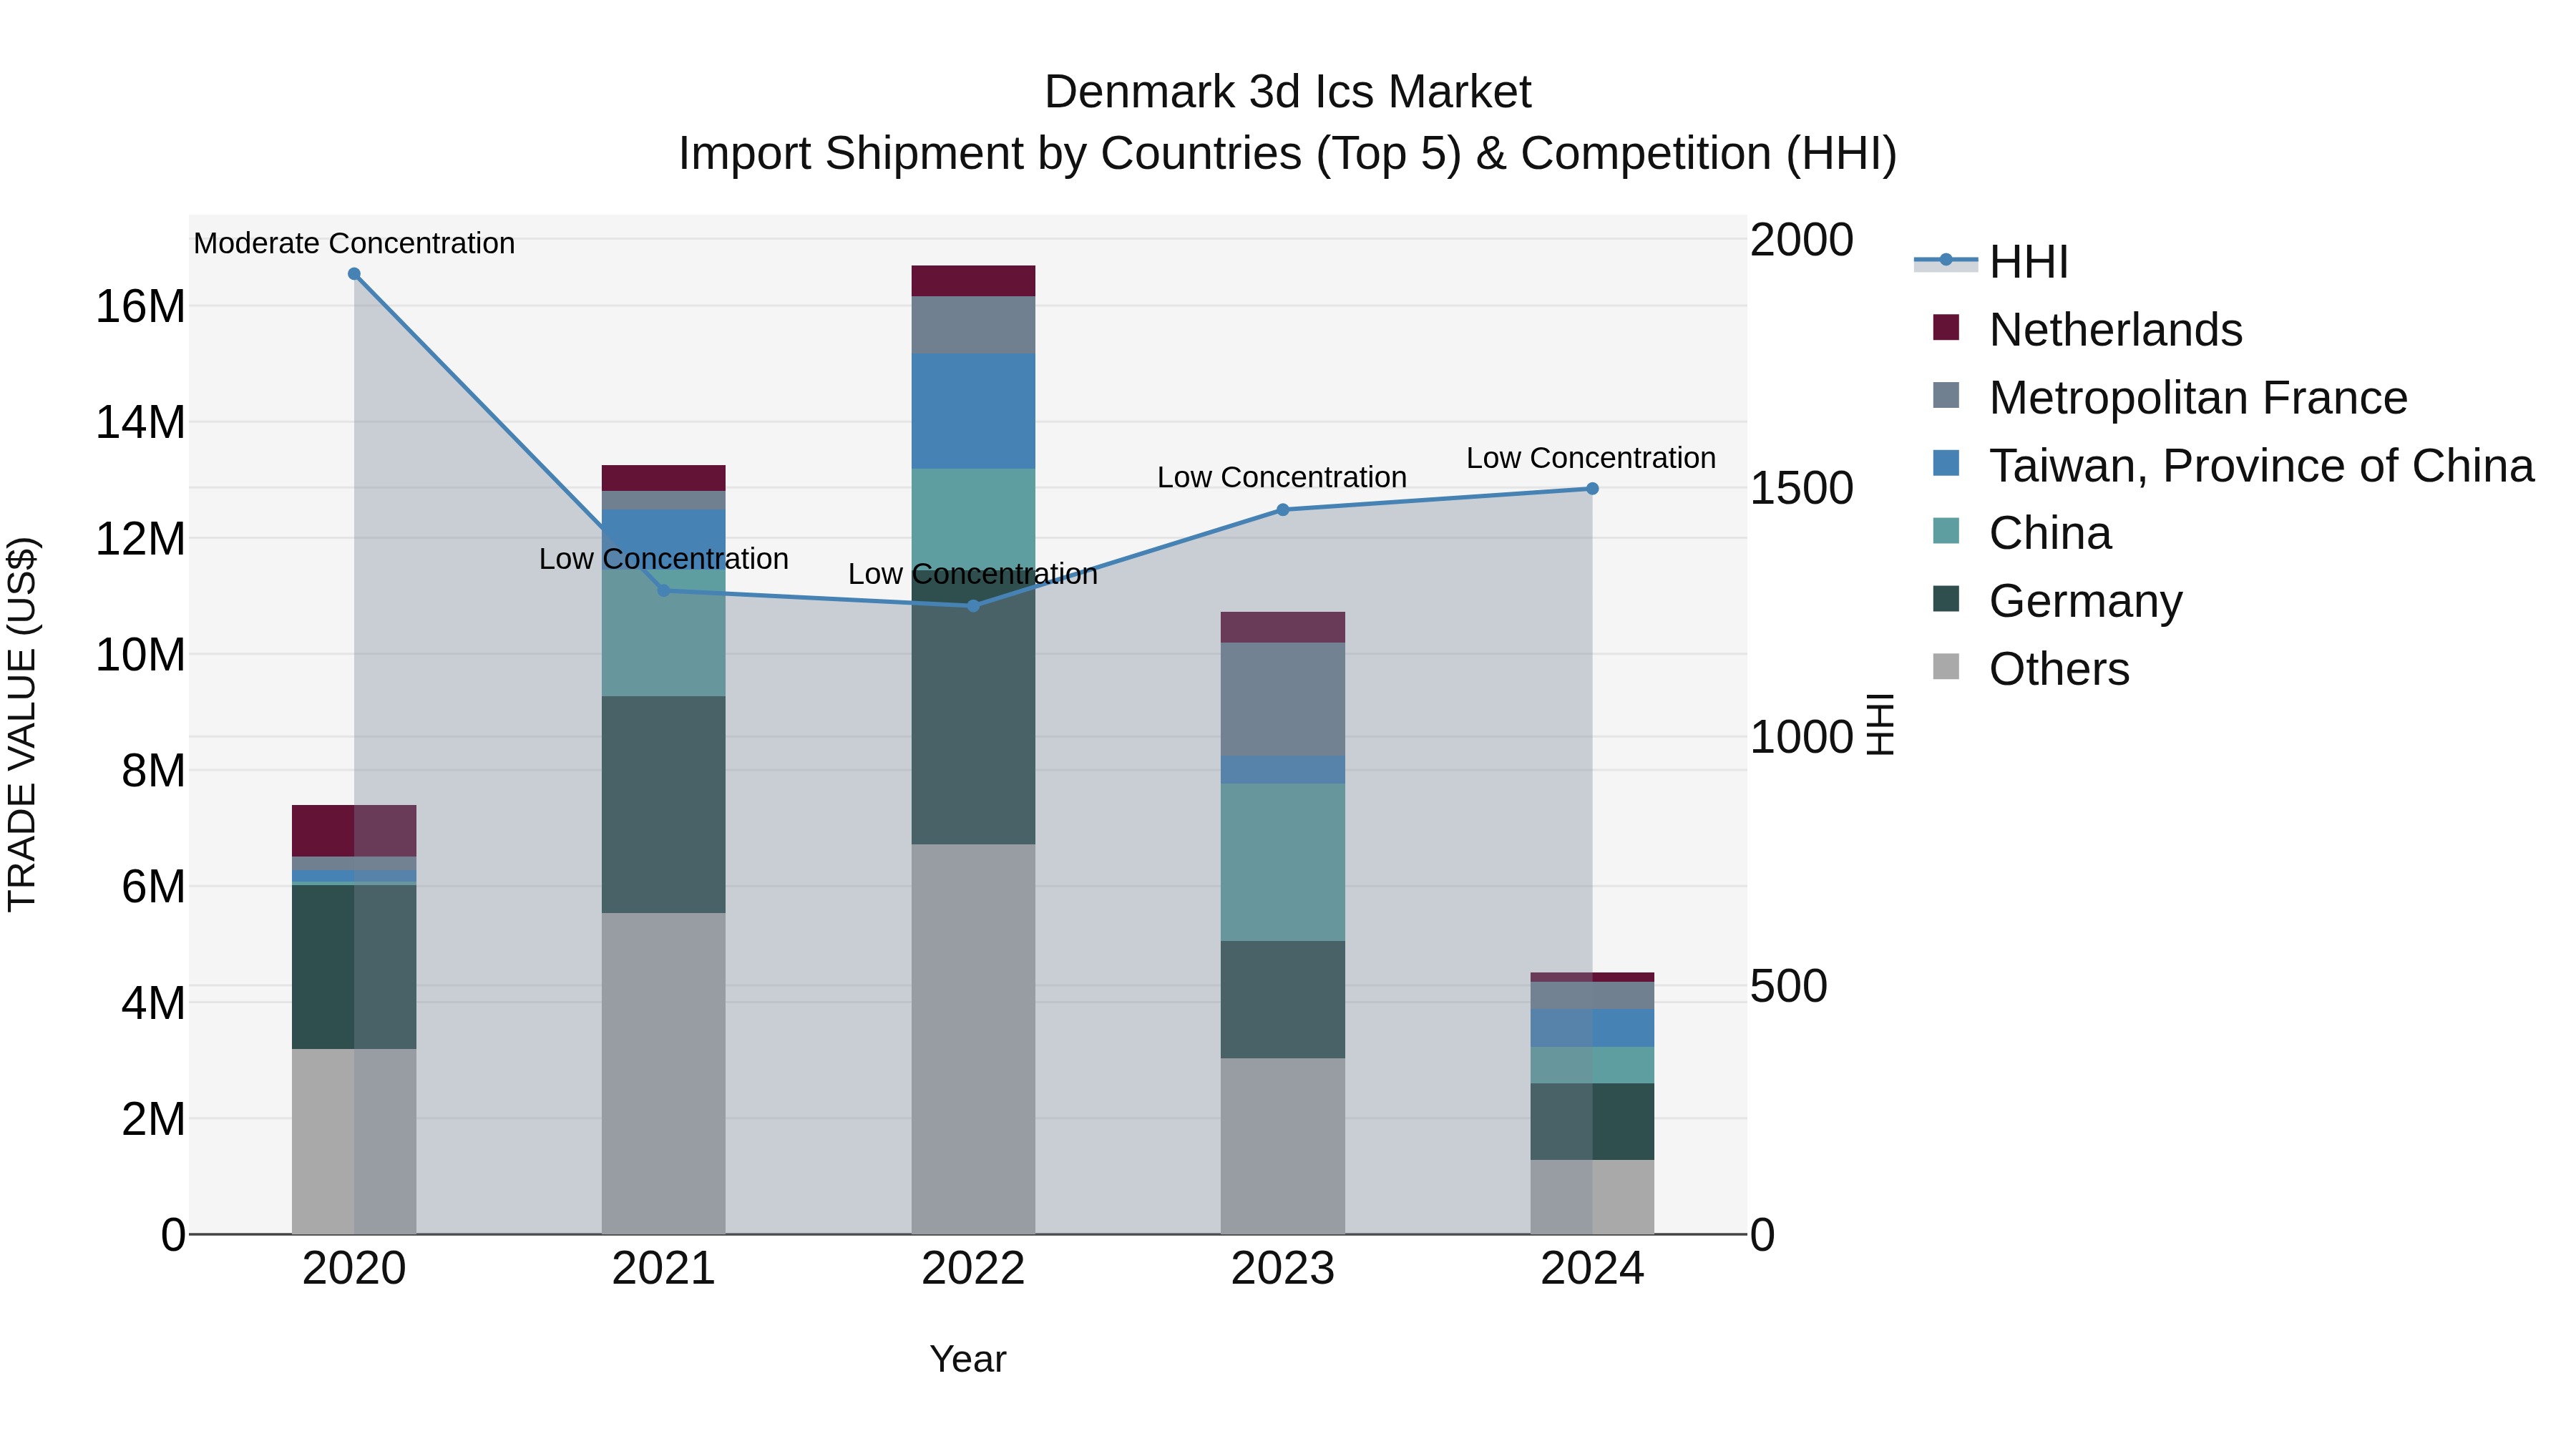The height and width of the screenshot is (1449, 2576).
Task: Toggle the Metropolitan France legend item
Action: click(2170, 397)
